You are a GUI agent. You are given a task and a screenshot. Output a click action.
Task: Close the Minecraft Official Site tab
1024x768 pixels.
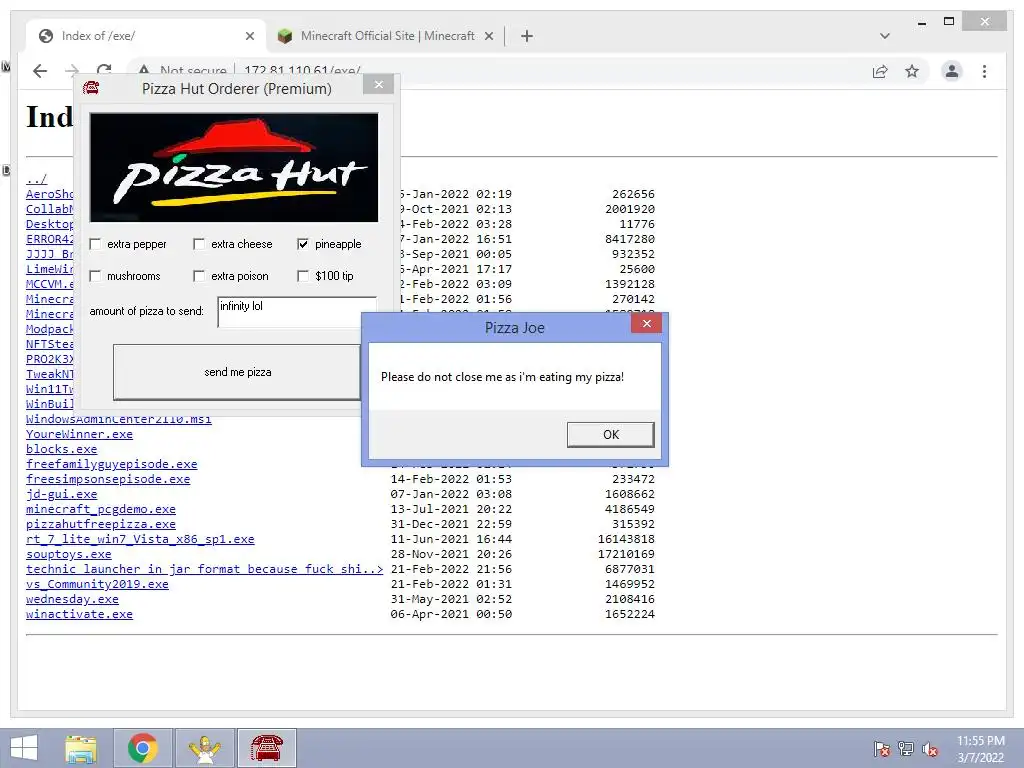(488, 36)
